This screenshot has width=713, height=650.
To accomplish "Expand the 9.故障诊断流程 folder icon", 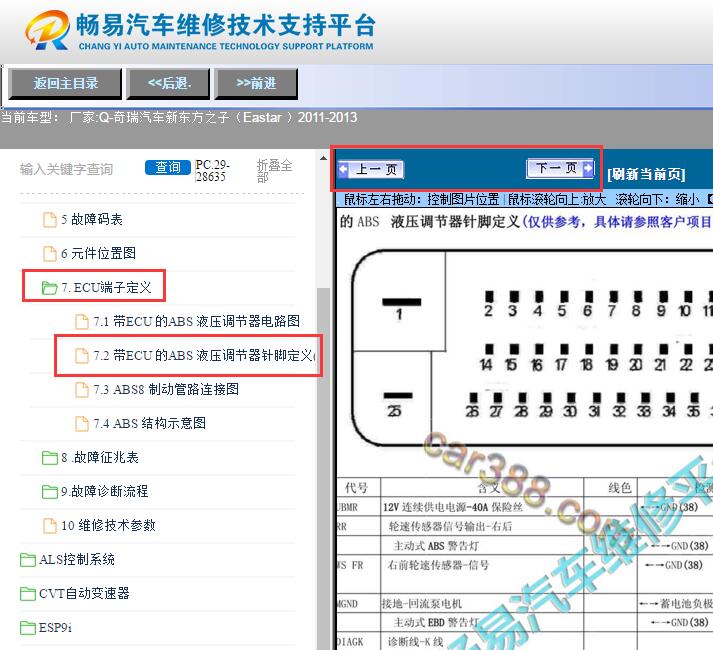I will pos(49,492).
